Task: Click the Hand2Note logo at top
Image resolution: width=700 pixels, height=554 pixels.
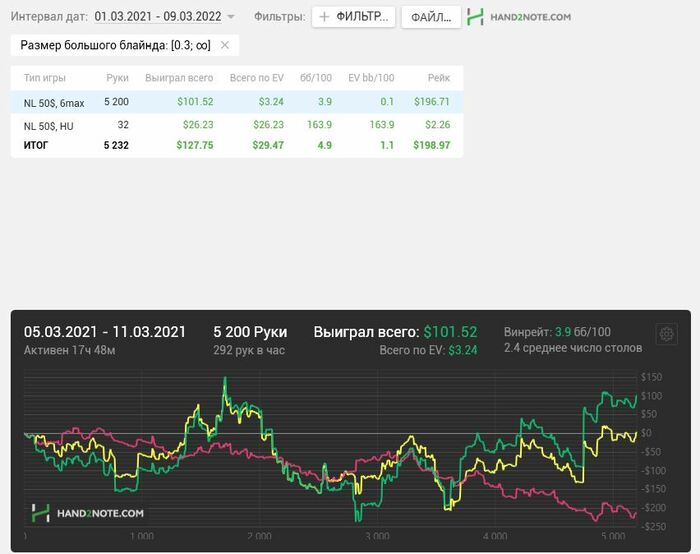Action: [475, 17]
